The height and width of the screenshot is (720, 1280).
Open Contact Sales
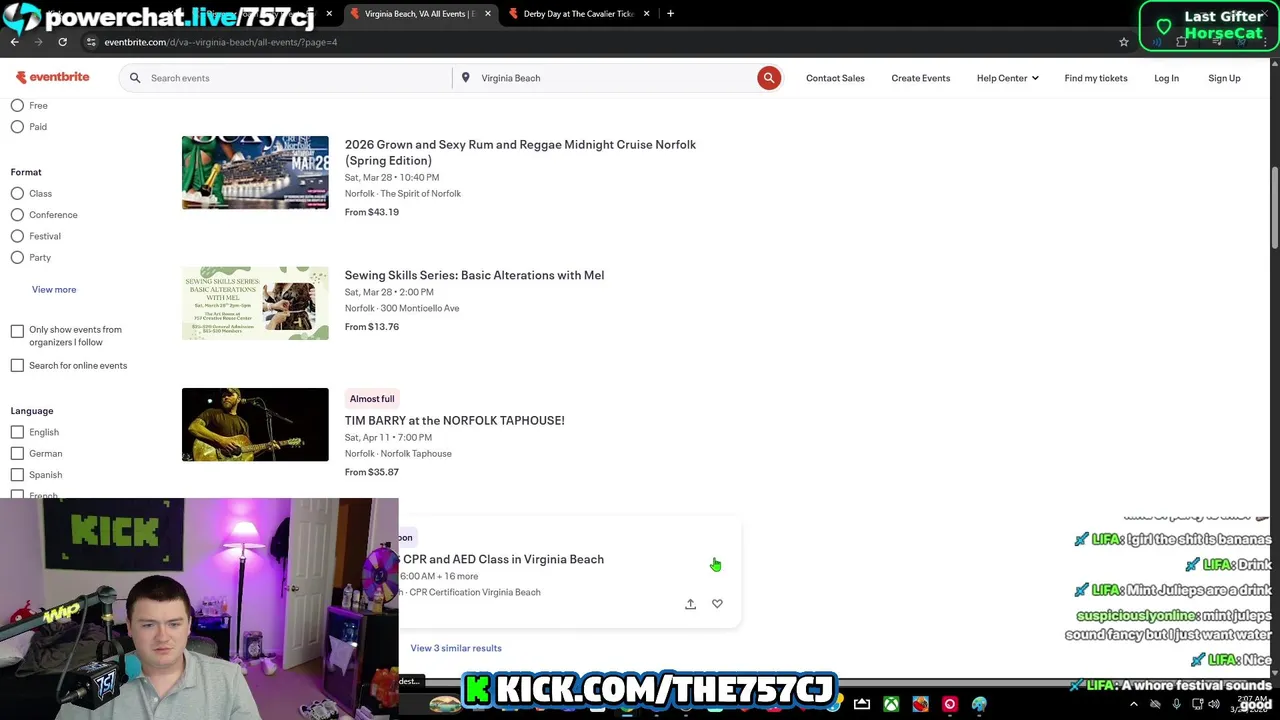coord(835,78)
